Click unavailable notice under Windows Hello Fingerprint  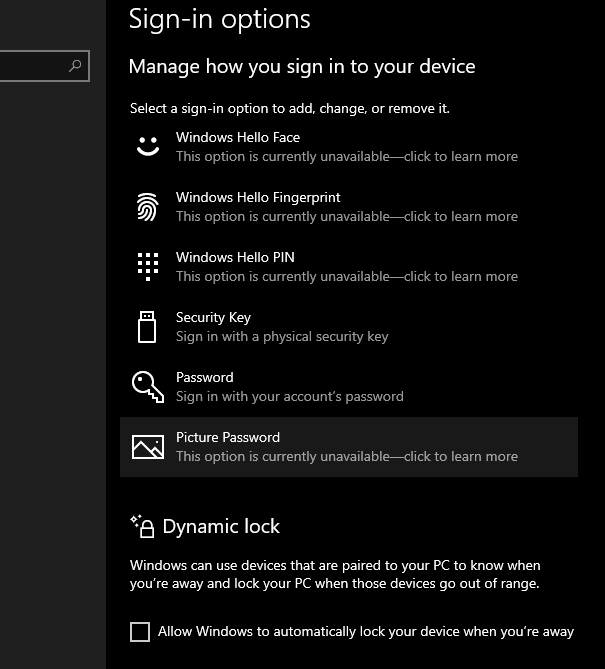pyautogui.click(x=347, y=217)
